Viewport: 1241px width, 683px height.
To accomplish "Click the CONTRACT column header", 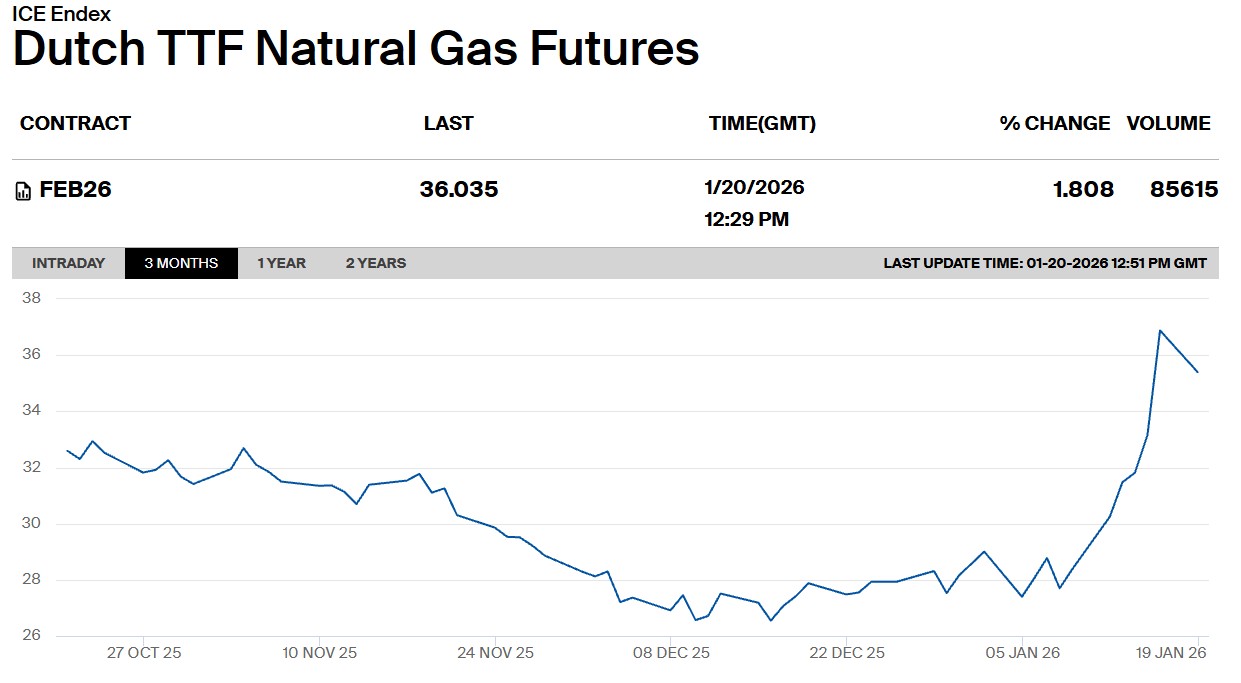I will coord(75,123).
